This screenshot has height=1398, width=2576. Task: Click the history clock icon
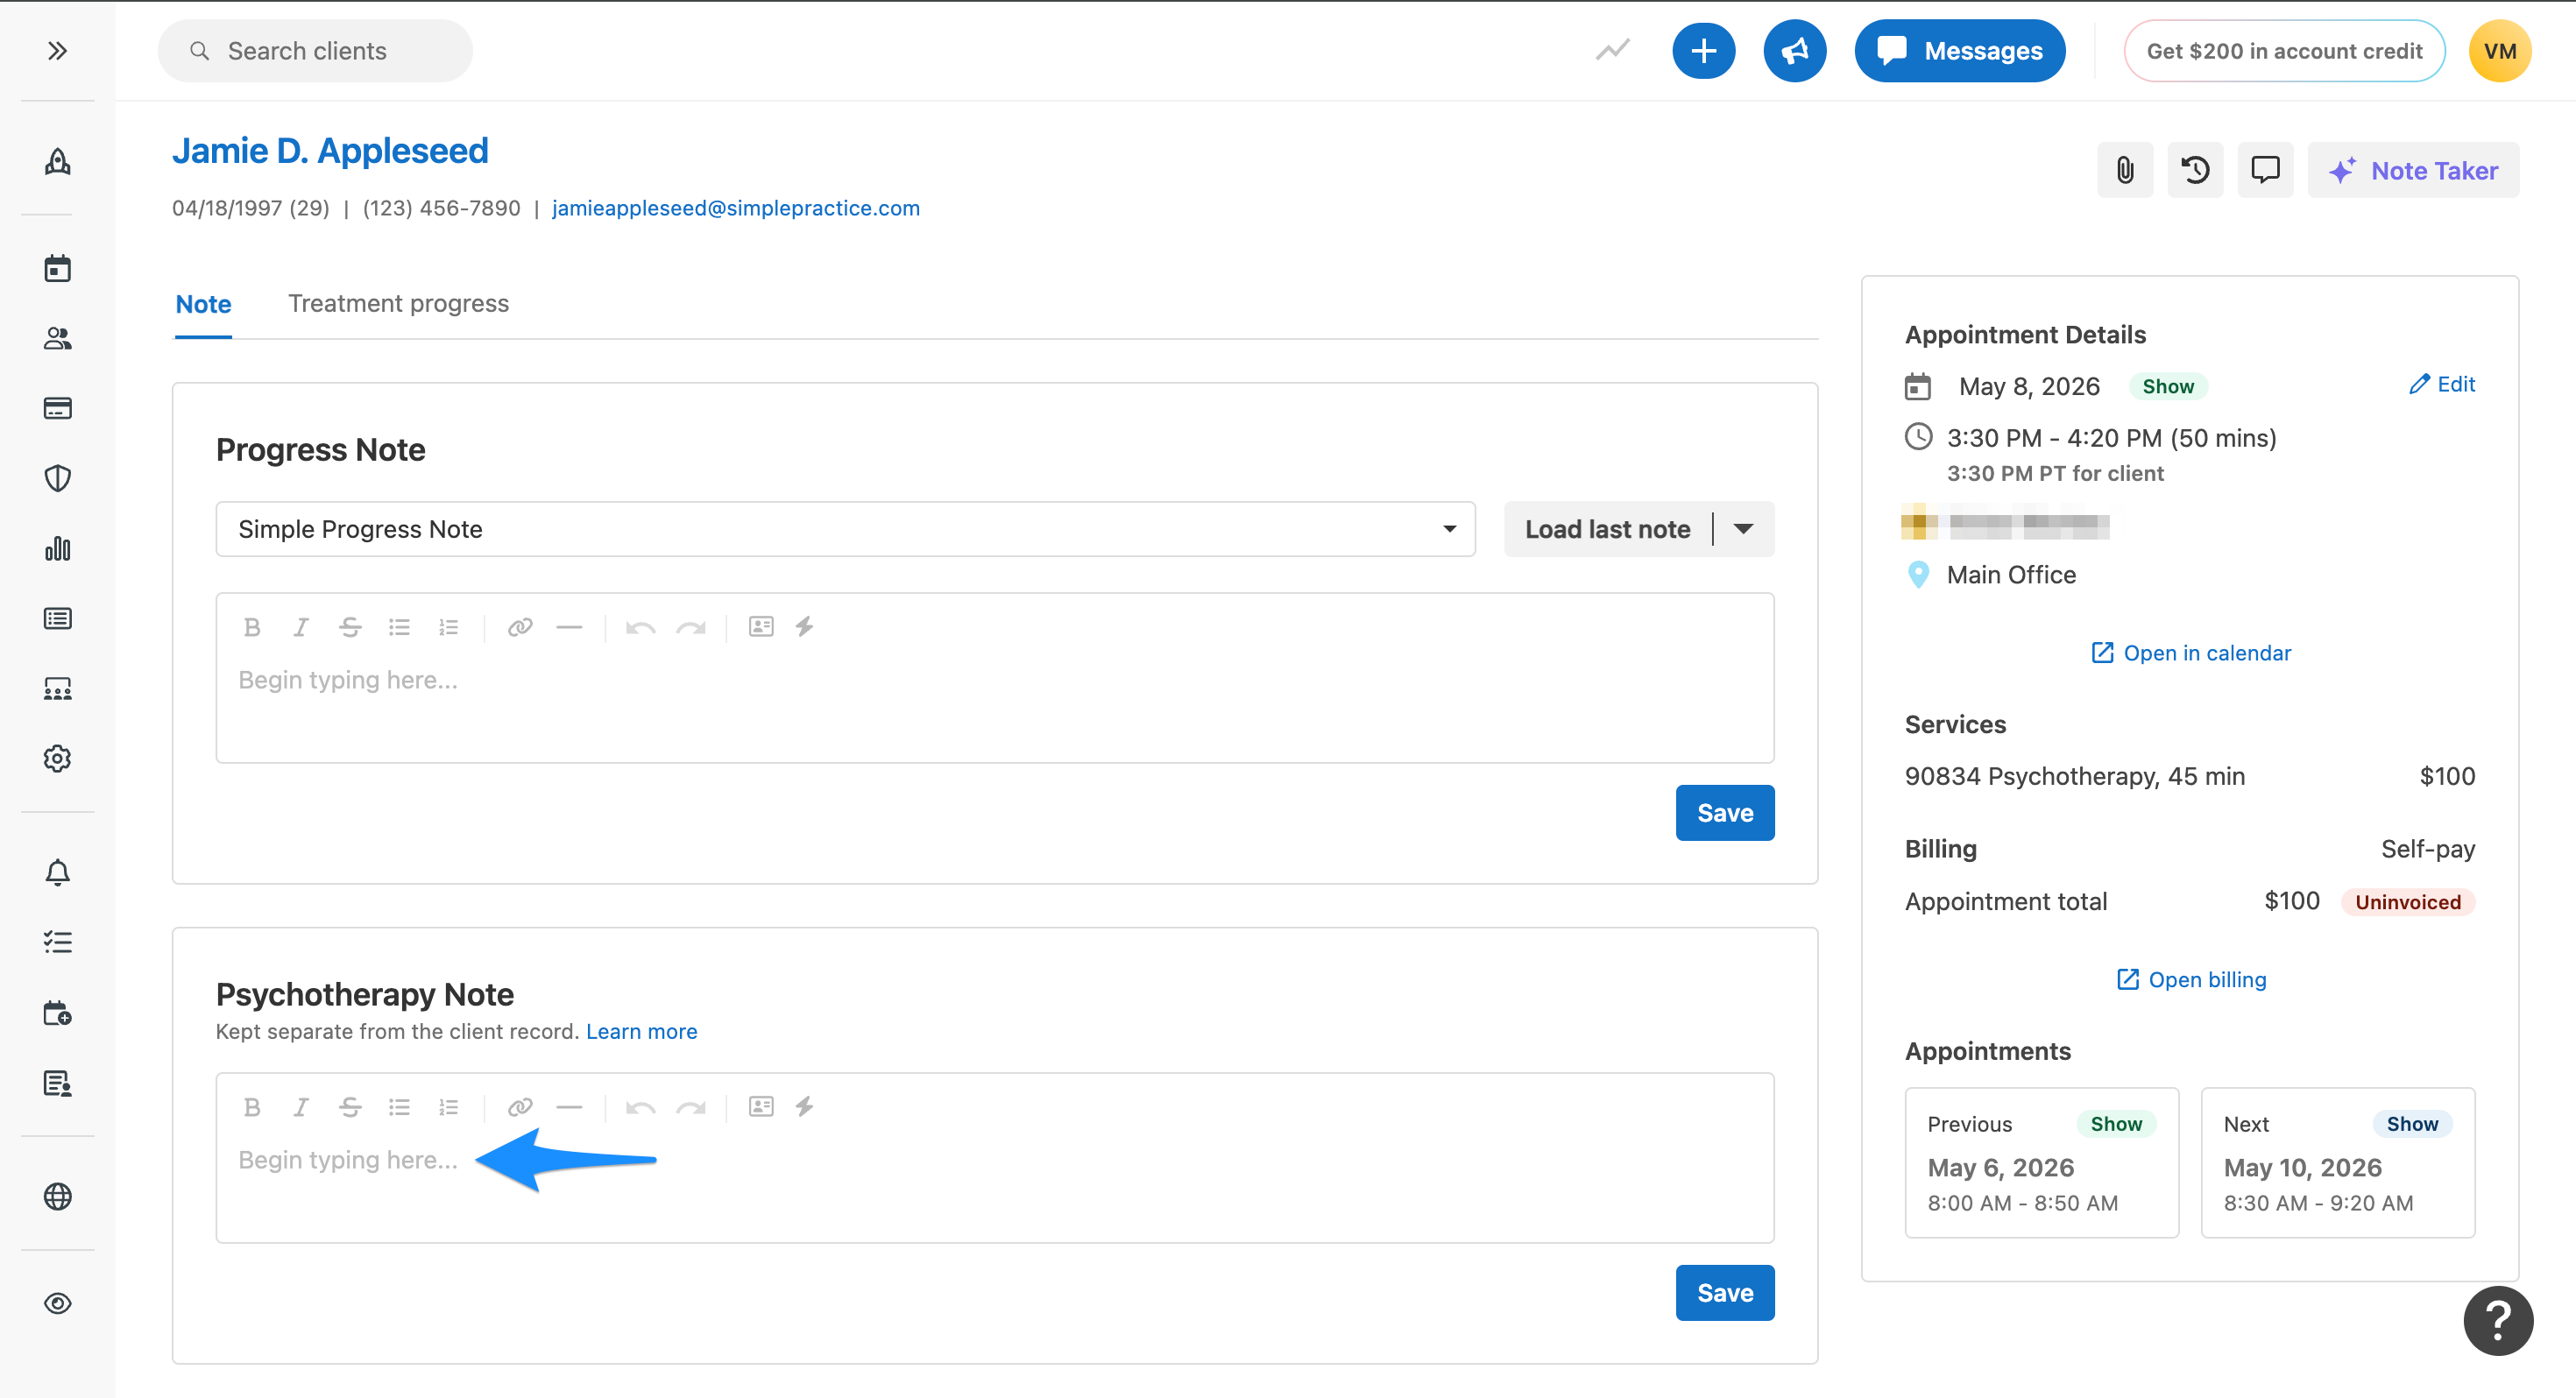pyautogui.click(x=2195, y=170)
